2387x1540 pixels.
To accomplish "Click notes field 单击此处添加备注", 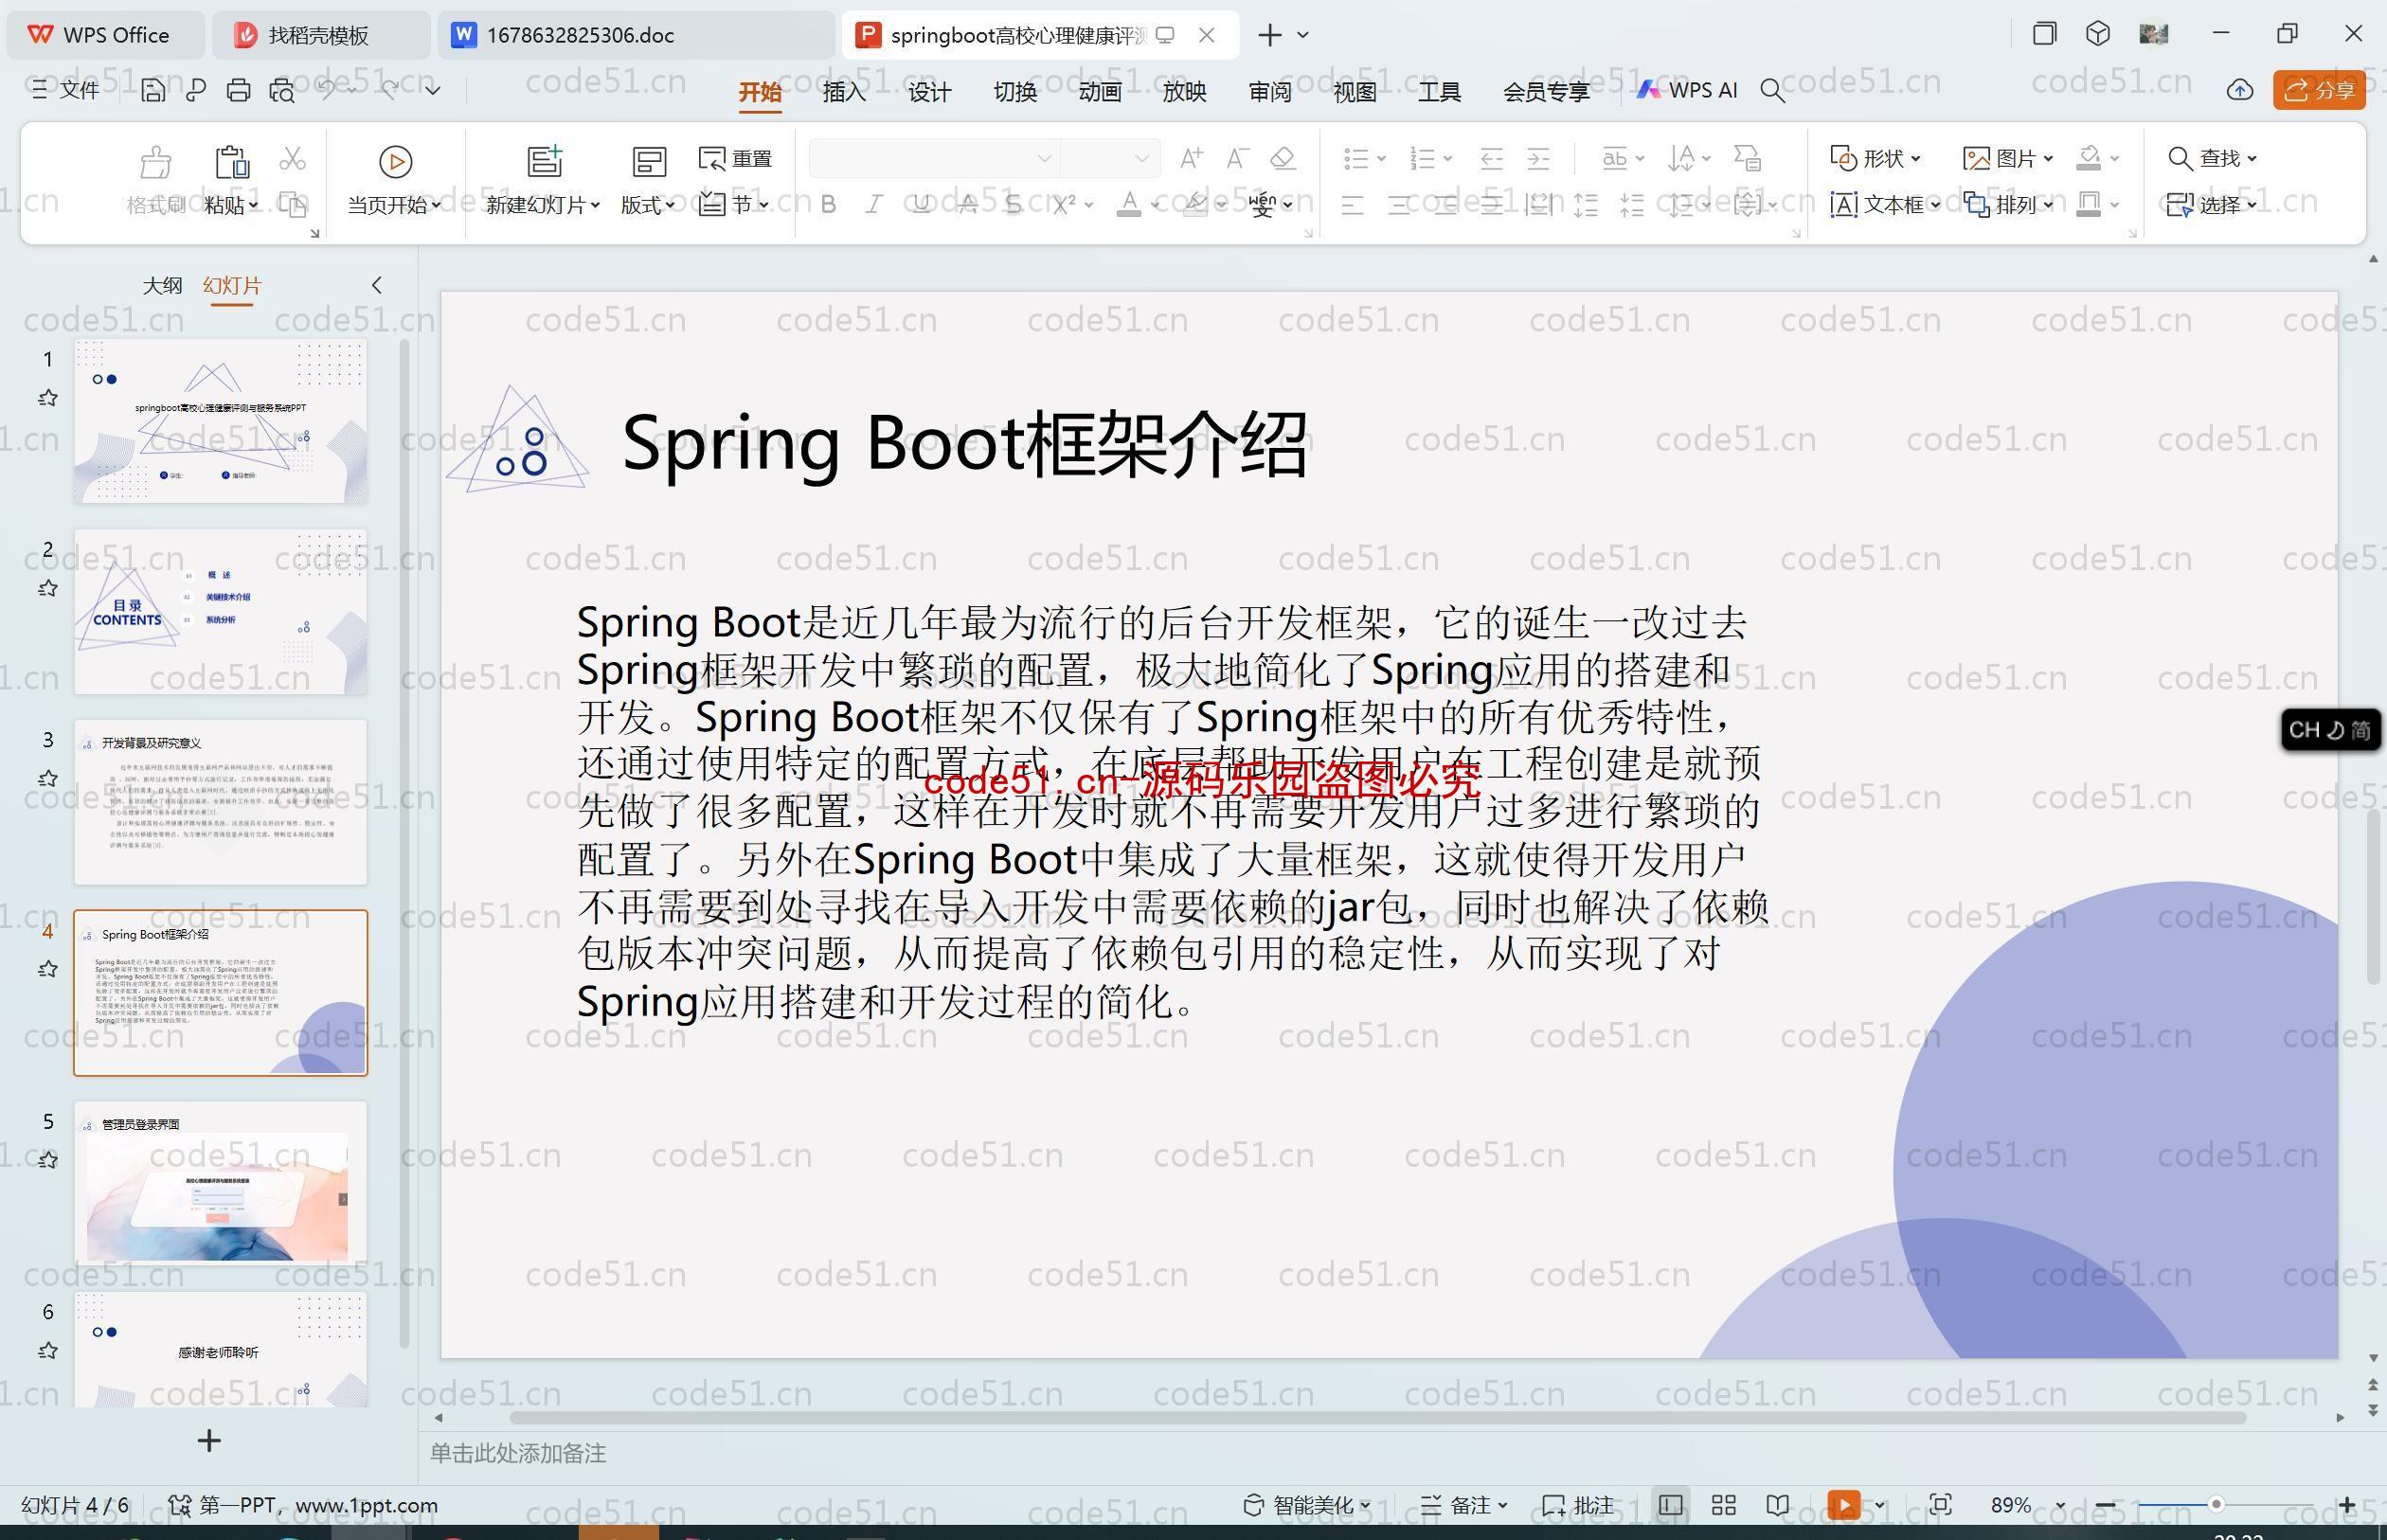I will [x=518, y=1454].
